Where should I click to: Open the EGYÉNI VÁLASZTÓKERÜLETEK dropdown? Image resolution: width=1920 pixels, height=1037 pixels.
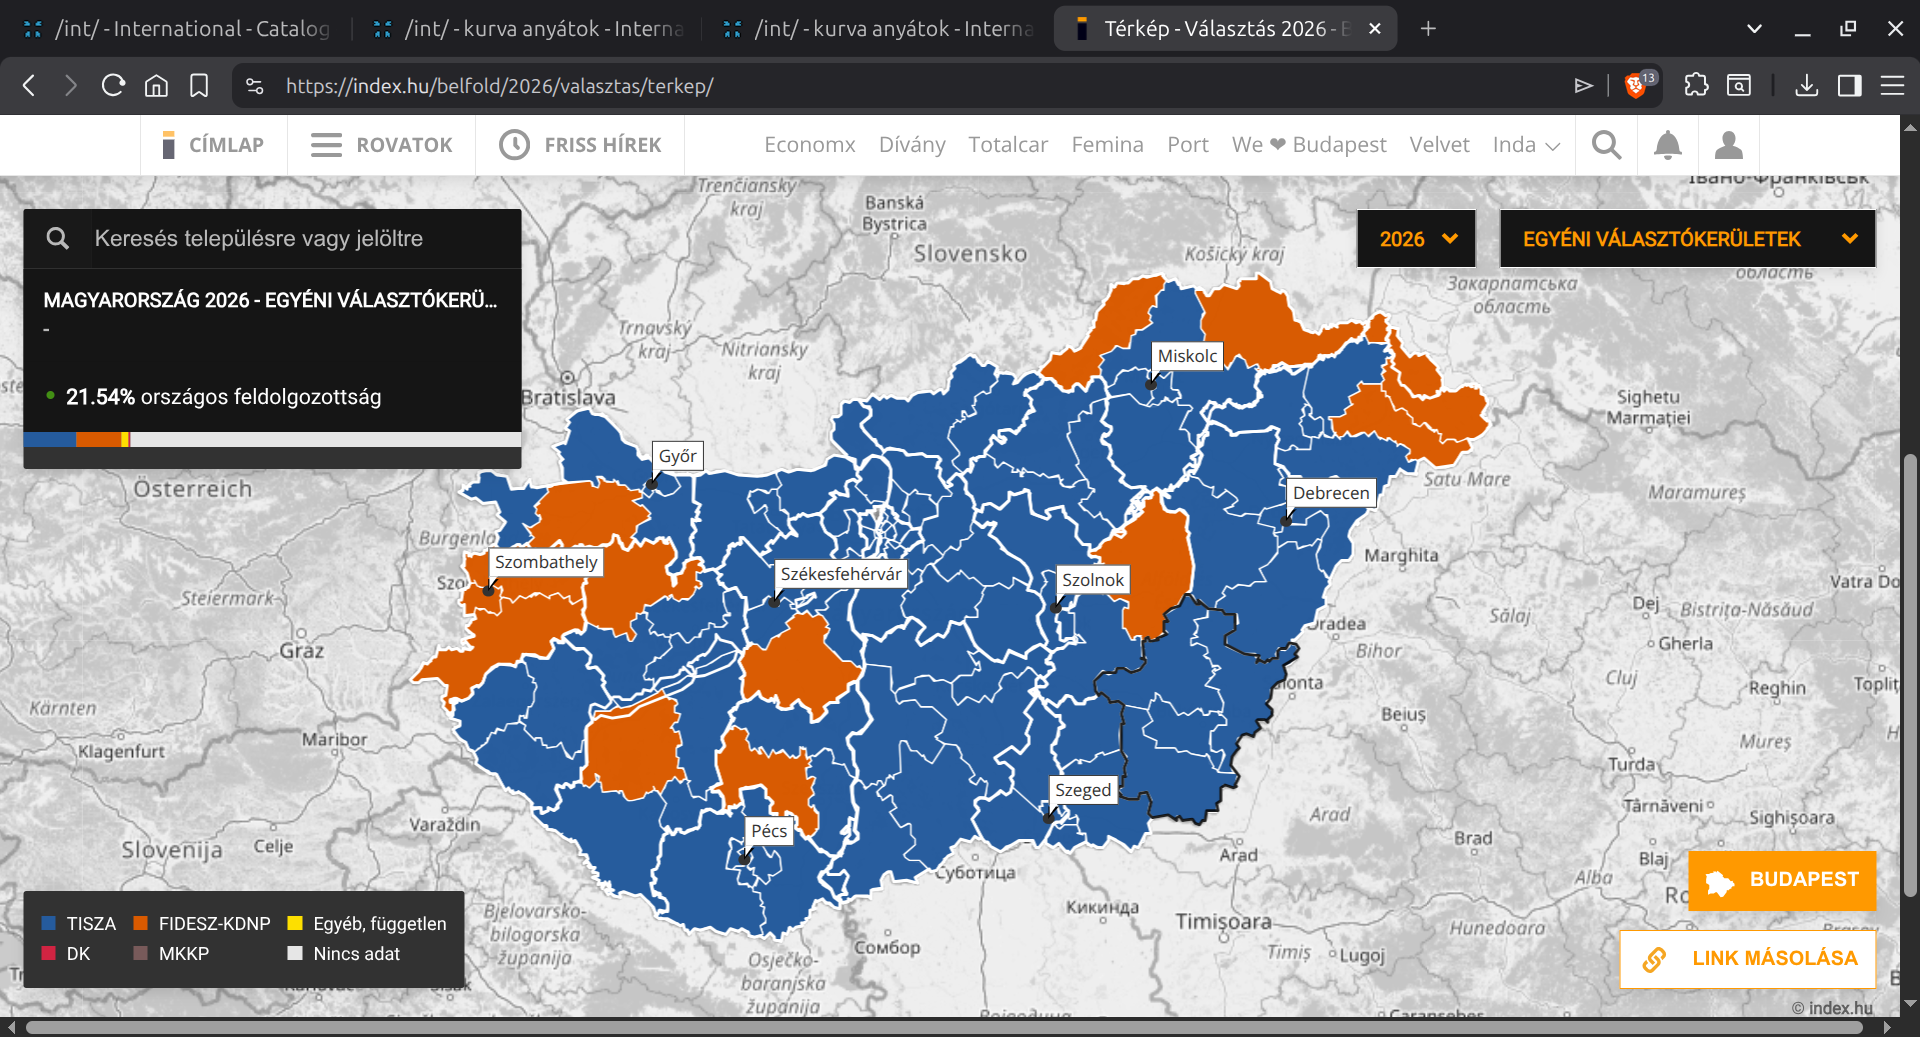[1688, 238]
